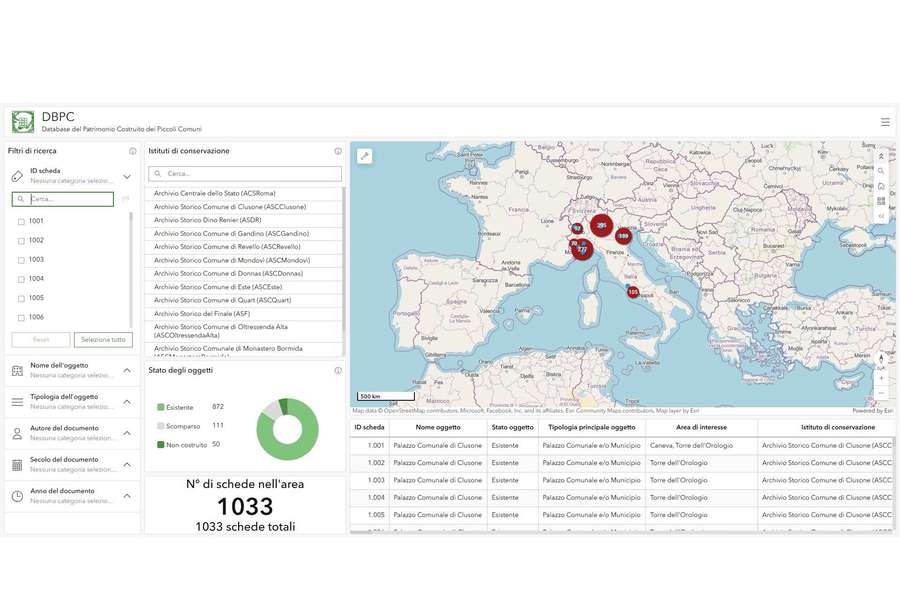Viewport: 900px width, 600px height.
Task: Click the Stato oggetto column header
Action: 513,428
